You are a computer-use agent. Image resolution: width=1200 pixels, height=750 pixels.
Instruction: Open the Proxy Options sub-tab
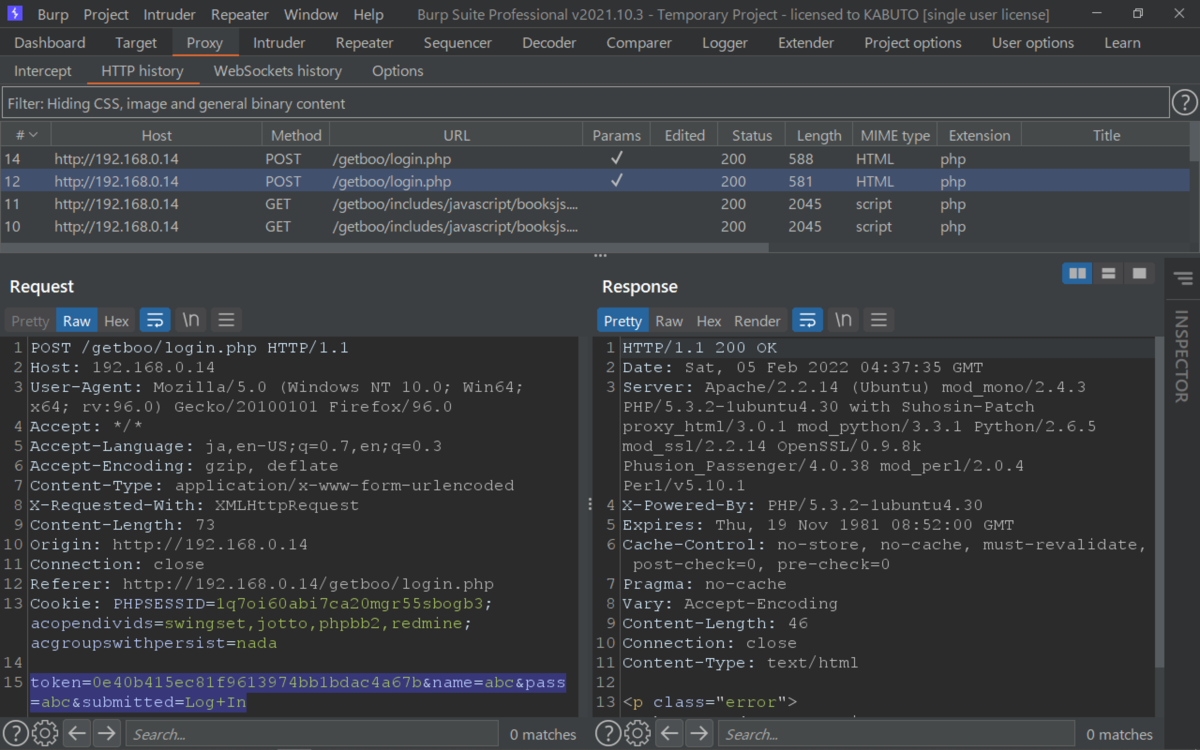click(398, 71)
